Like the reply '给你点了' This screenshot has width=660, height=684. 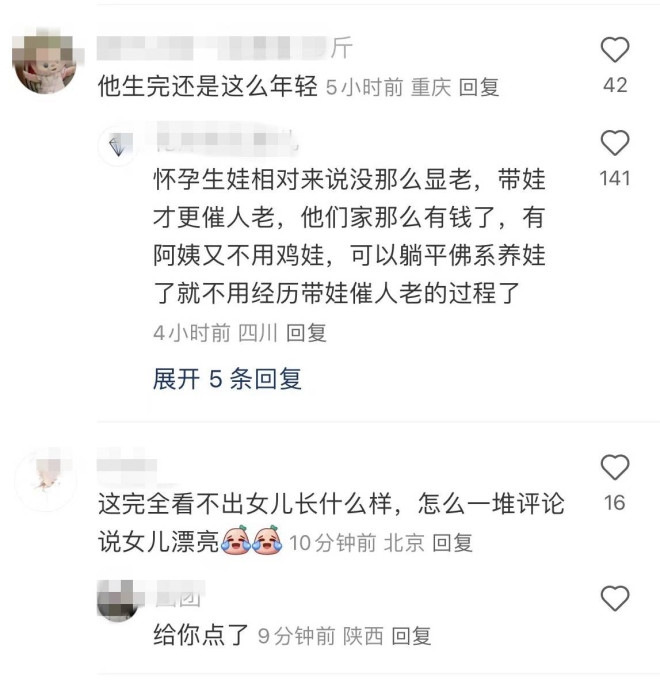coord(615,598)
